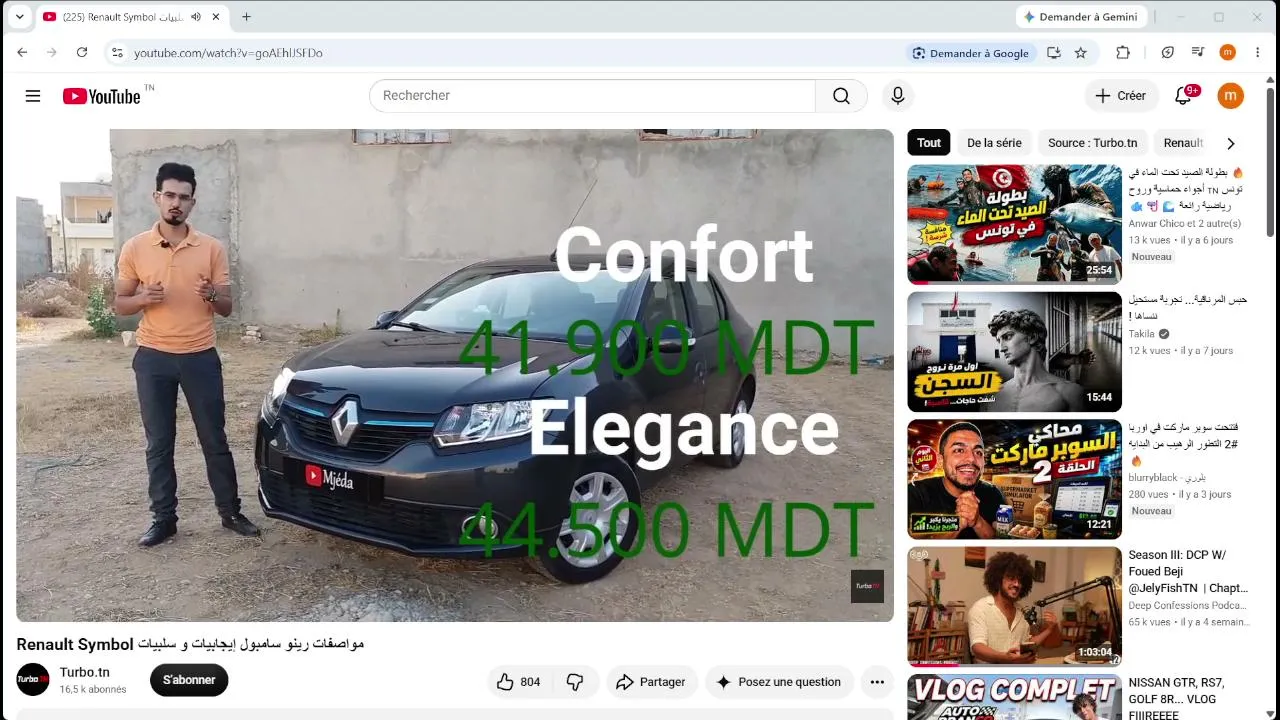The width and height of the screenshot is (1280, 720).
Task: Reload the current page
Action: pos(82,53)
